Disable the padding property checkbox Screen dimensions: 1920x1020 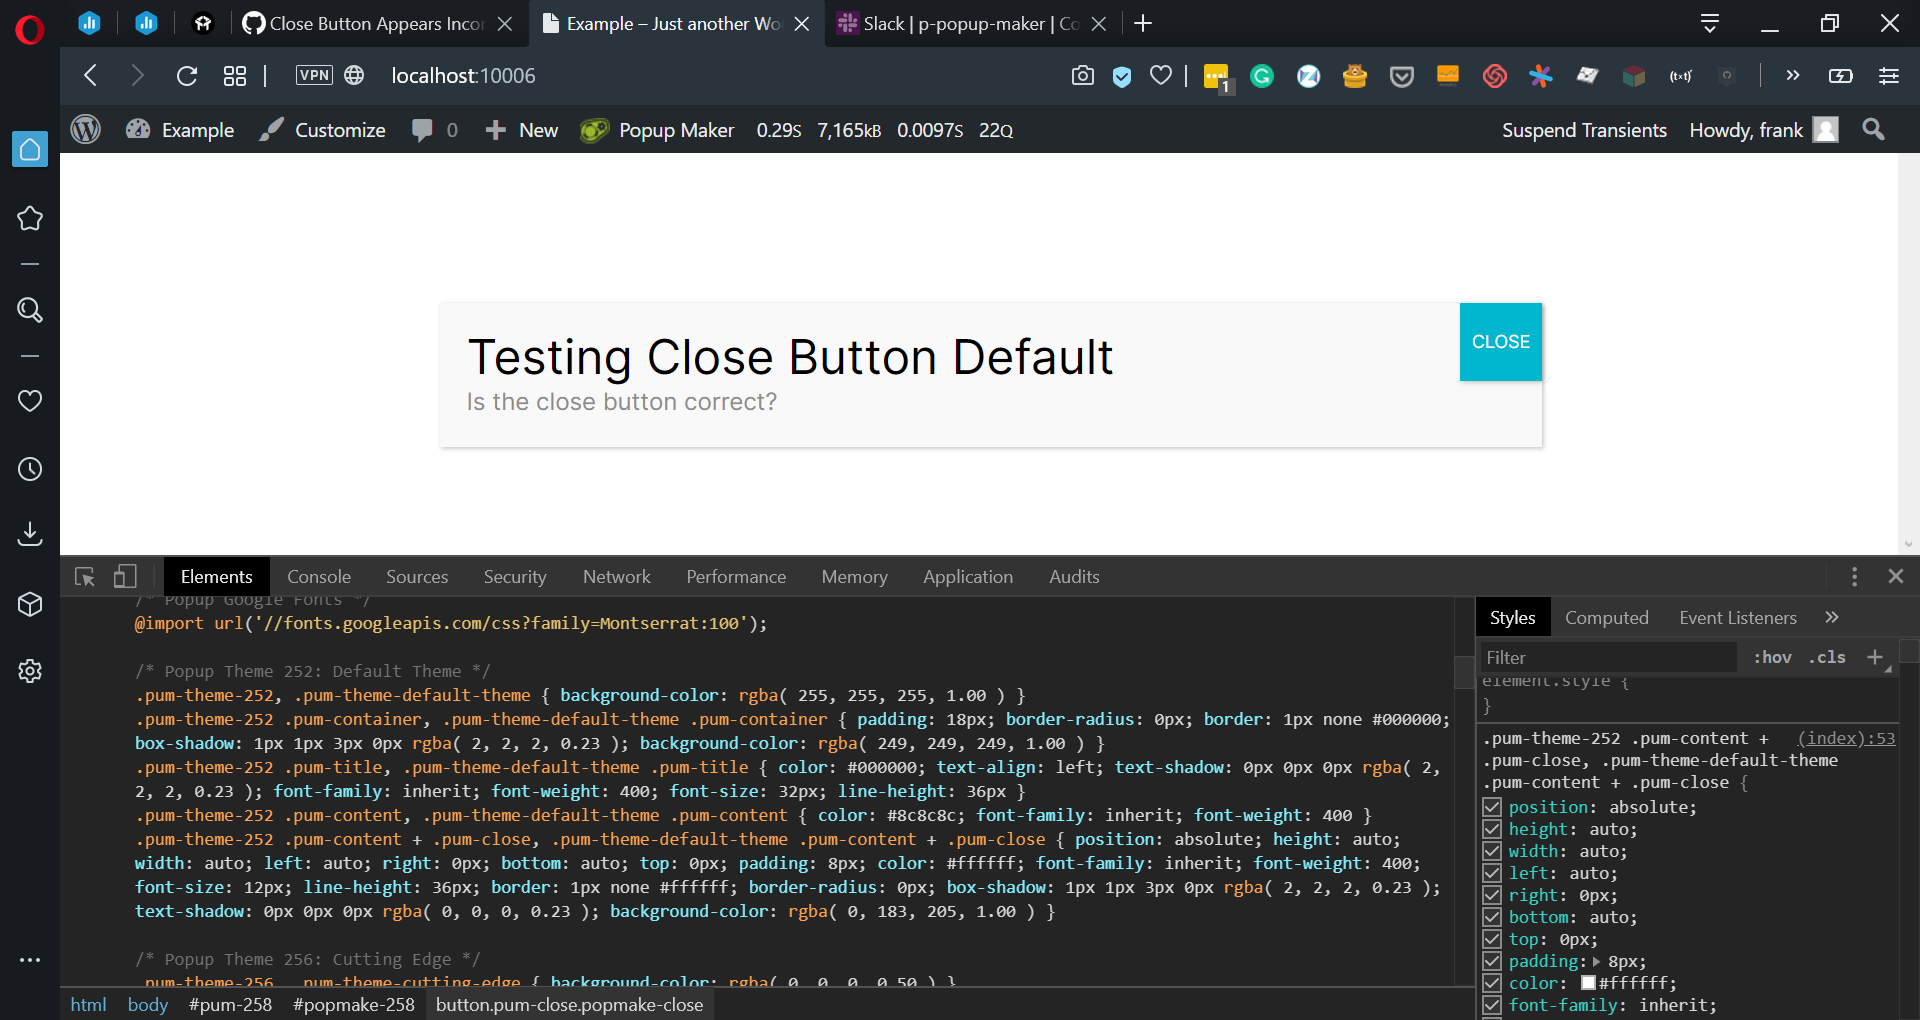pyautogui.click(x=1491, y=961)
